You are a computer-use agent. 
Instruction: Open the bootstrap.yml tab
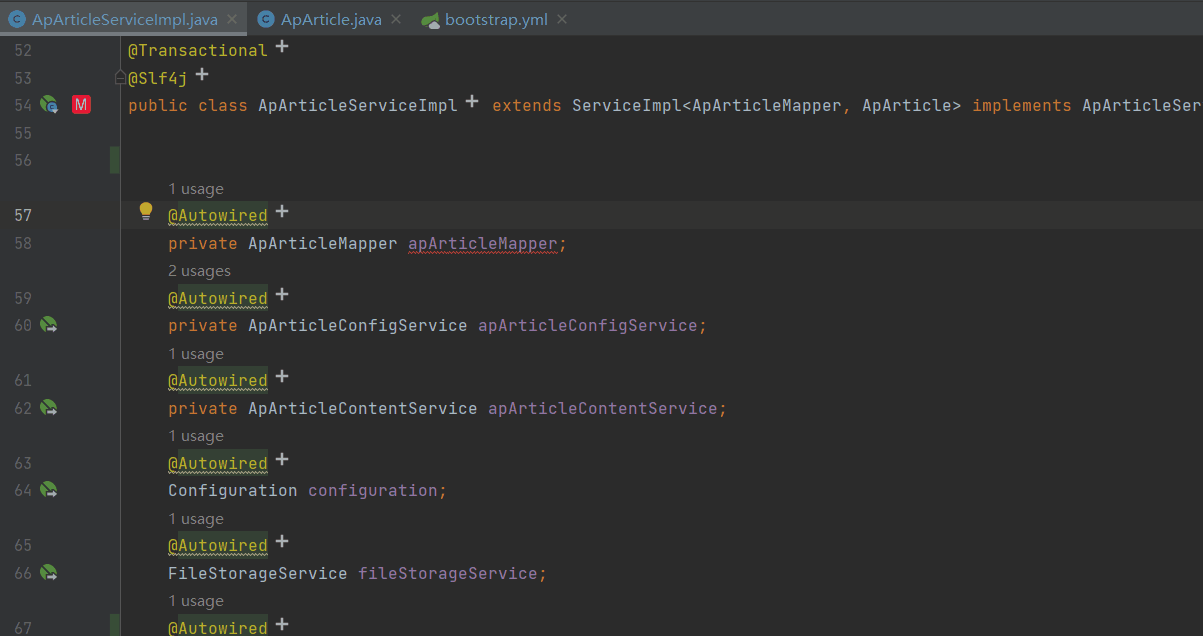(x=496, y=19)
